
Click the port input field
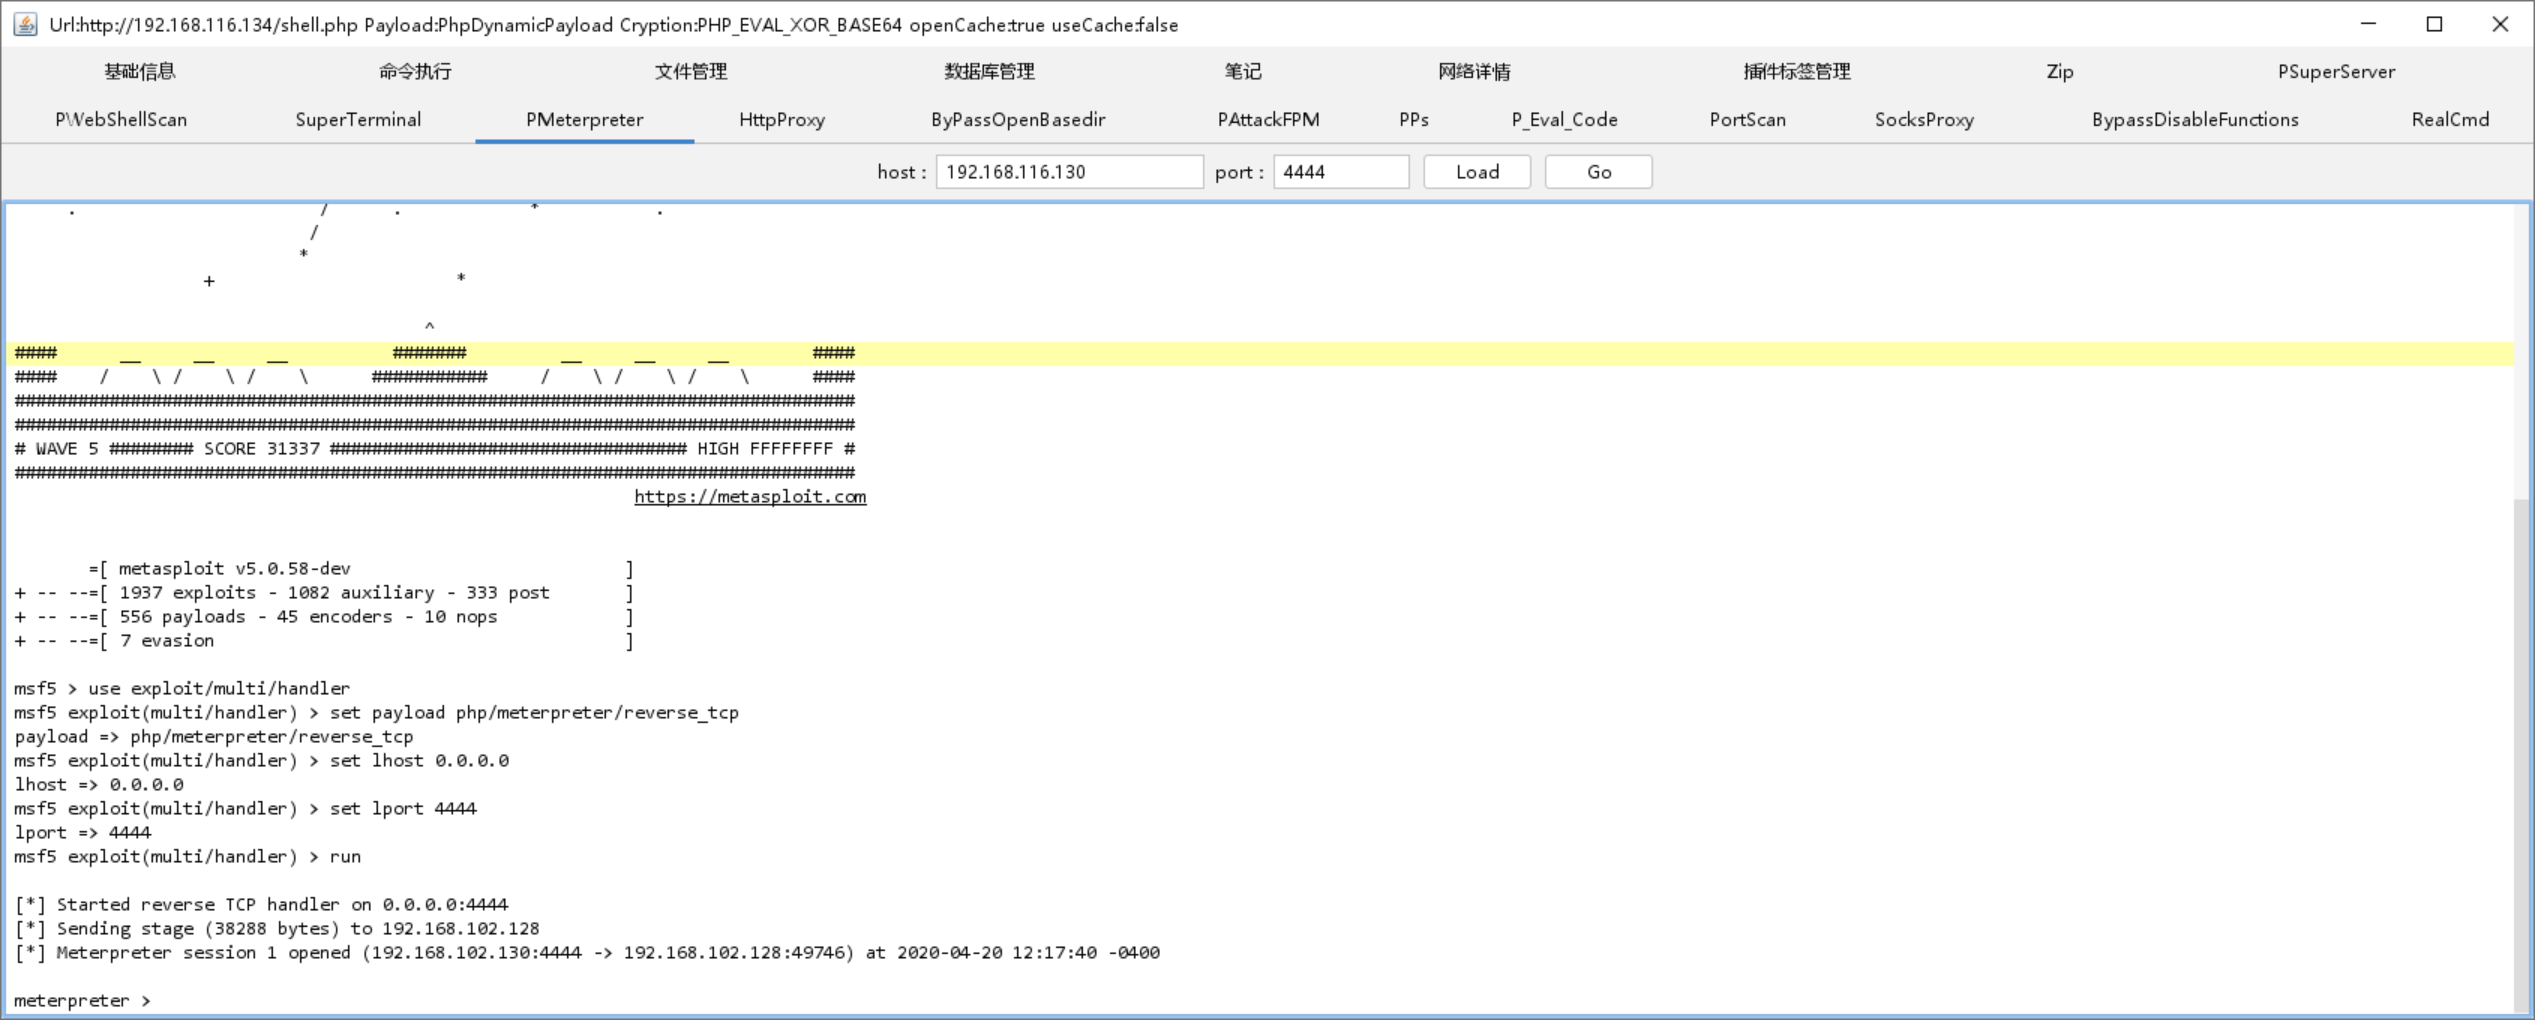(1341, 172)
